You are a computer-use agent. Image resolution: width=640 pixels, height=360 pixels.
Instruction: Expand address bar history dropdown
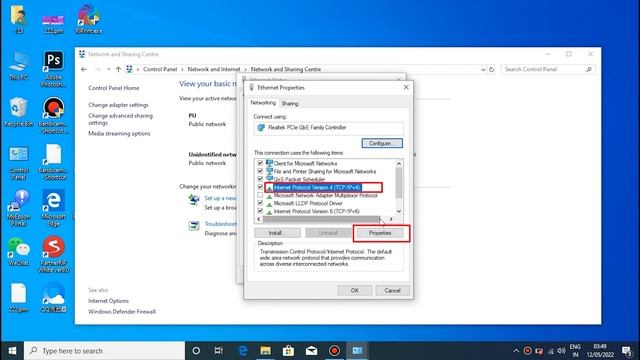(483, 69)
